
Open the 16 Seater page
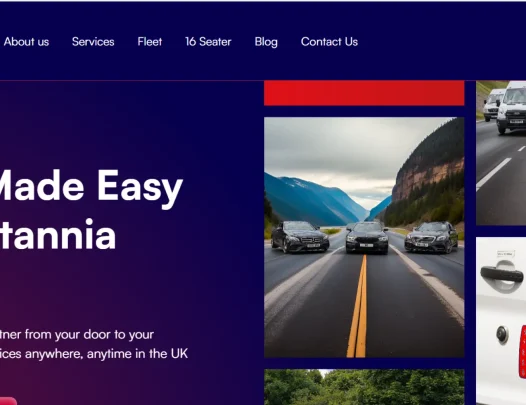coord(208,42)
